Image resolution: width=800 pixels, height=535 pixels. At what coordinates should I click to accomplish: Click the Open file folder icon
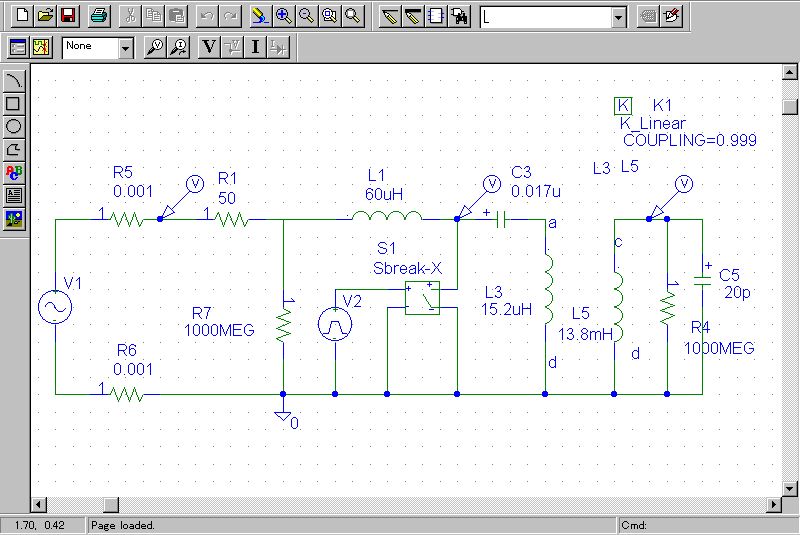pyautogui.click(x=45, y=16)
